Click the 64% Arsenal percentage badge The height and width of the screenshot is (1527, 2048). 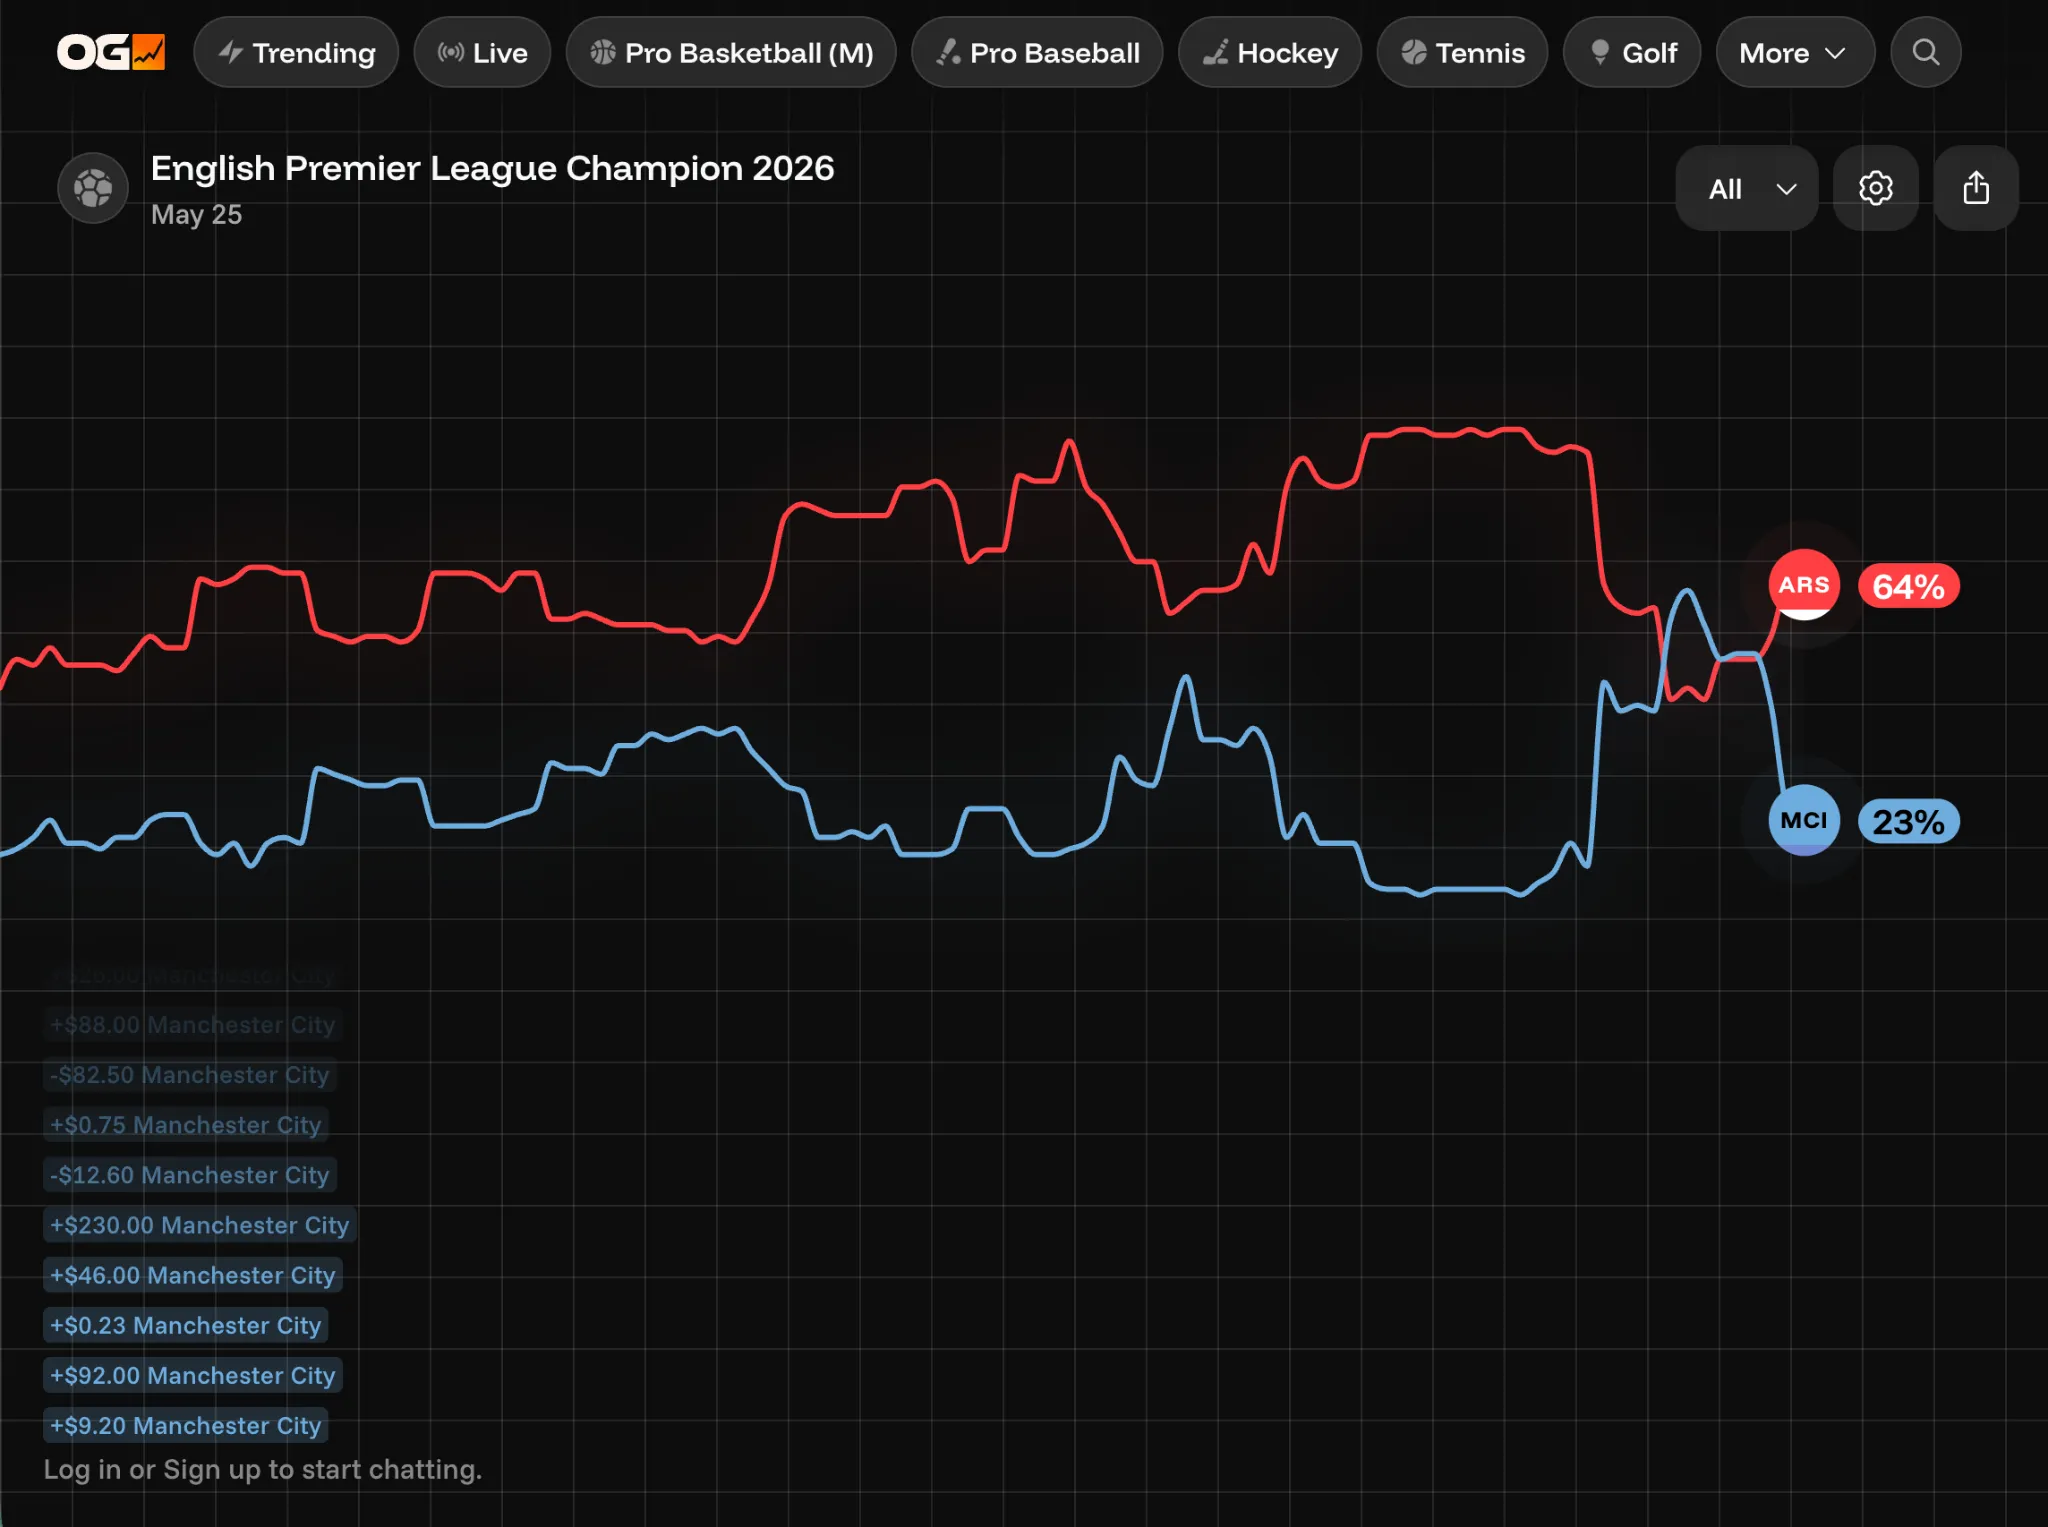point(1908,586)
